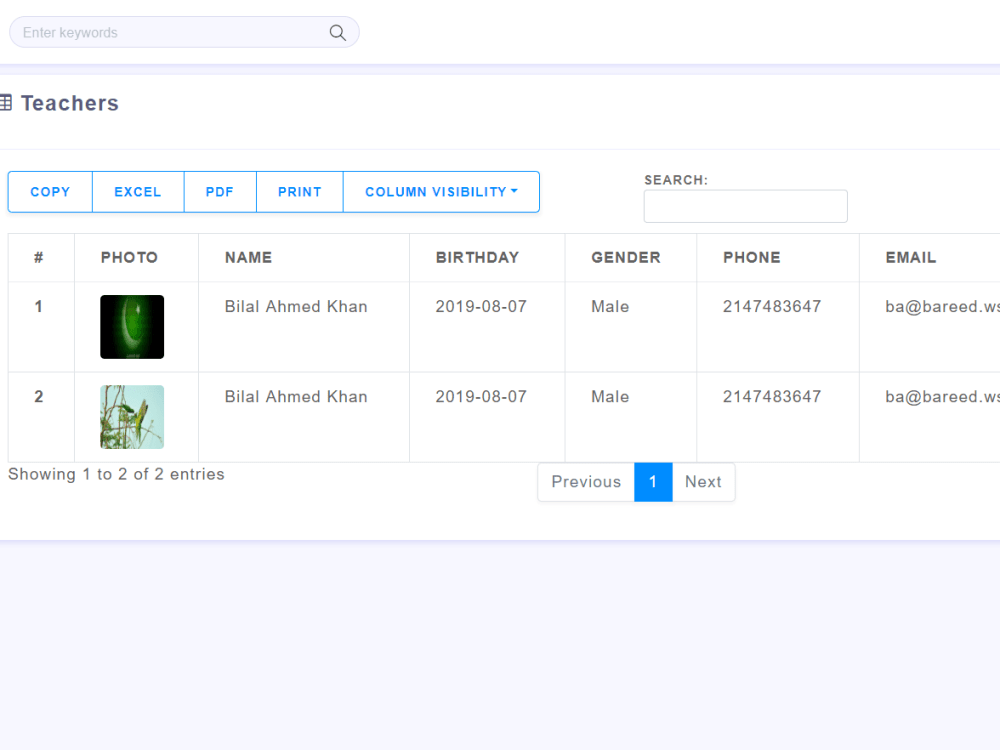Select Bilal Ahmed Khan name in row 2
1000x750 pixels.
tap(296, 397)
